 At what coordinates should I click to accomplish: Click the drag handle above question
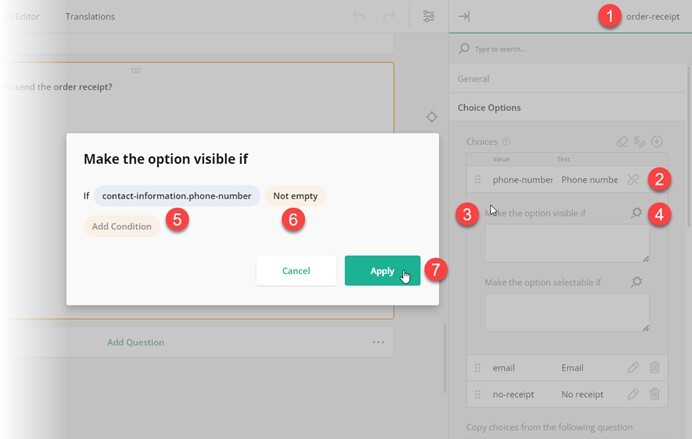(x=135, y=71)
